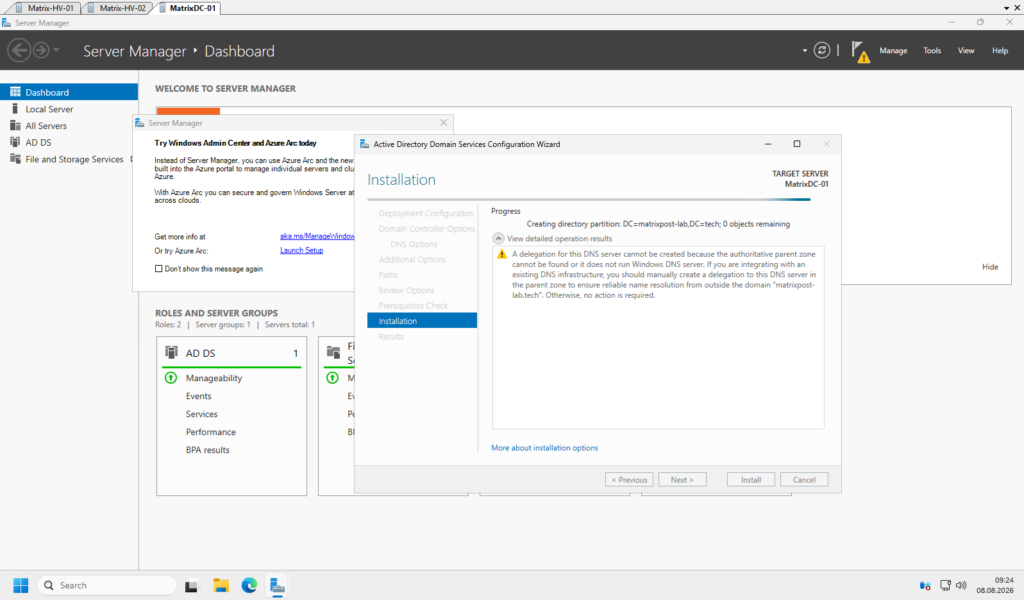This screenshot has width=1024, height=600.
Task: Click the All Servers icon in the sidebar
Action: [x=15, y=125]
